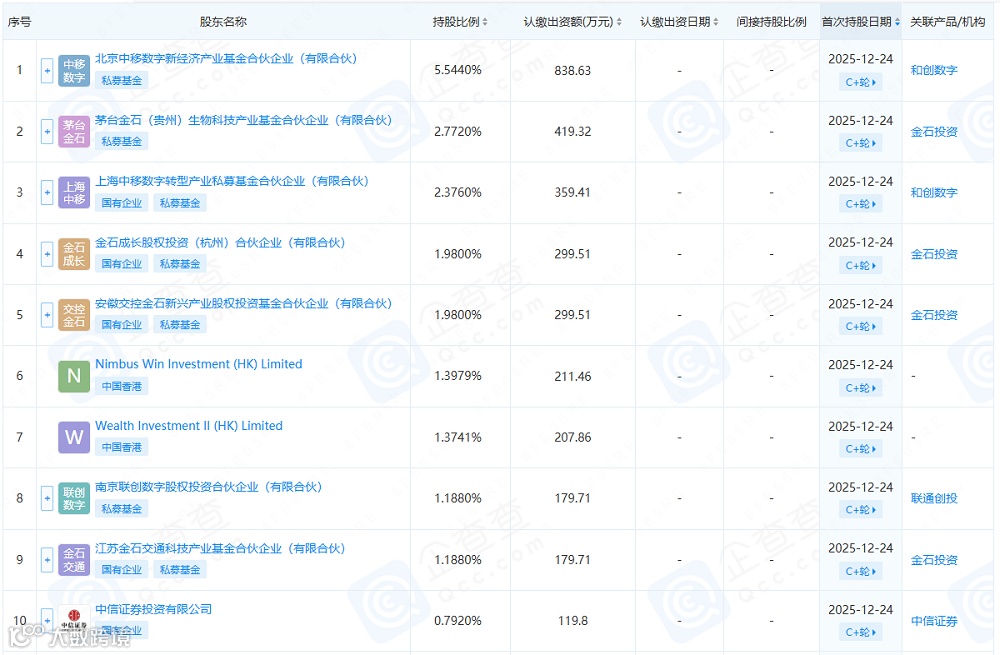Viewport: 1000px width, 655px height.
Task: Open 金石投资 link in row 2
Action: coord(934,131)
